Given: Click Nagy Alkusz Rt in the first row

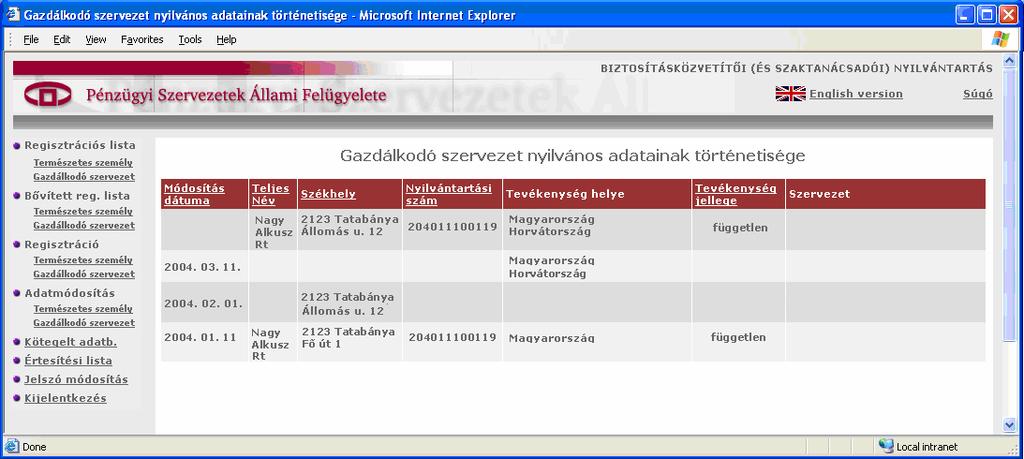Looking at the screenshot, I should click(274, 232).
